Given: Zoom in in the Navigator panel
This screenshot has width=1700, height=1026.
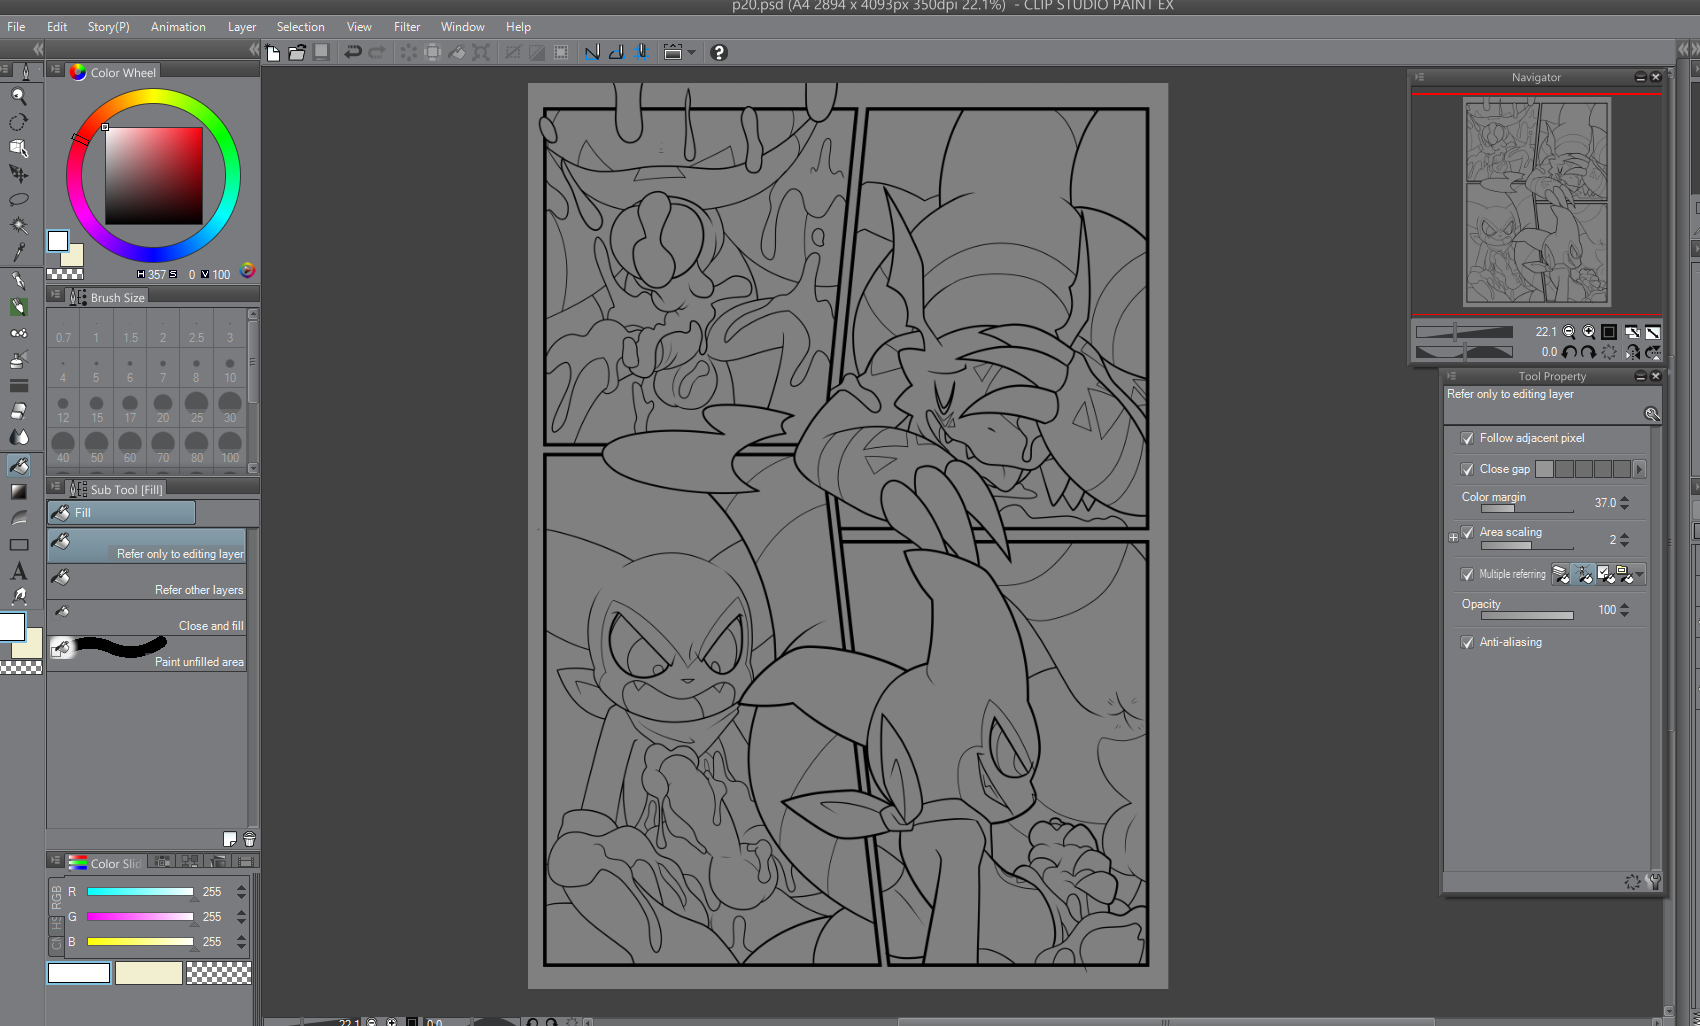Looking at the screenshot, I should [x=1588, y=332].
